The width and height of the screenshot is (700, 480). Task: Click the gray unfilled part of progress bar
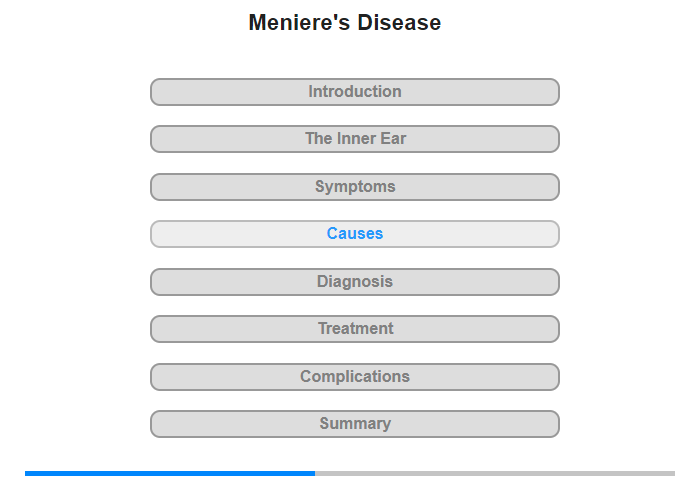pyautogui.click(x=495, y=473)
